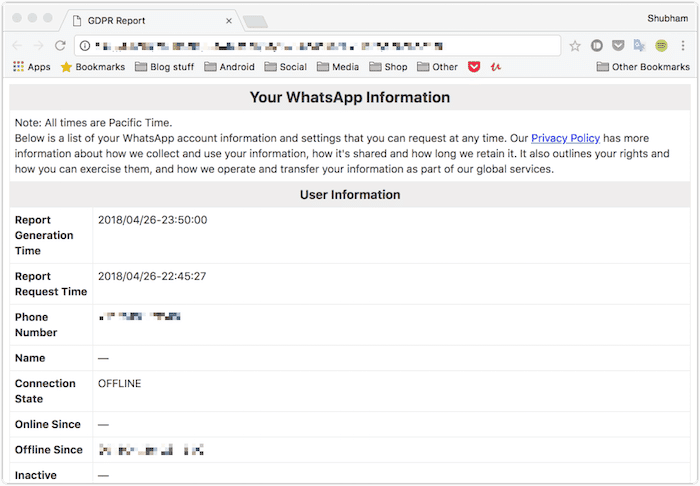The image size is (700, 486).
Task: Click the value 2018/04/26-23:50:00
Action: (153, 220)
